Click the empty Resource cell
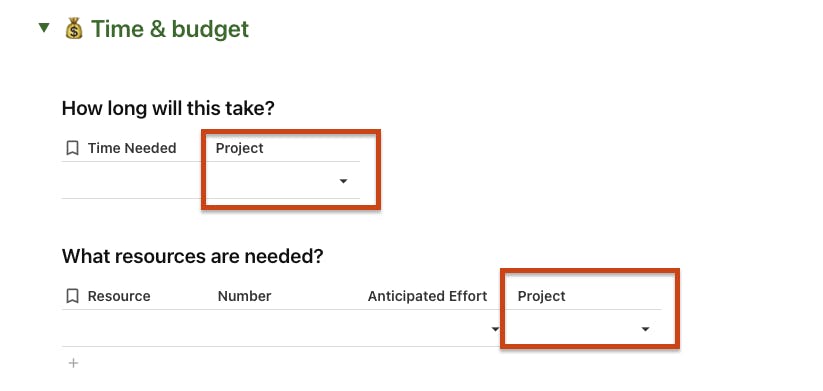 [x=134, y=328]
